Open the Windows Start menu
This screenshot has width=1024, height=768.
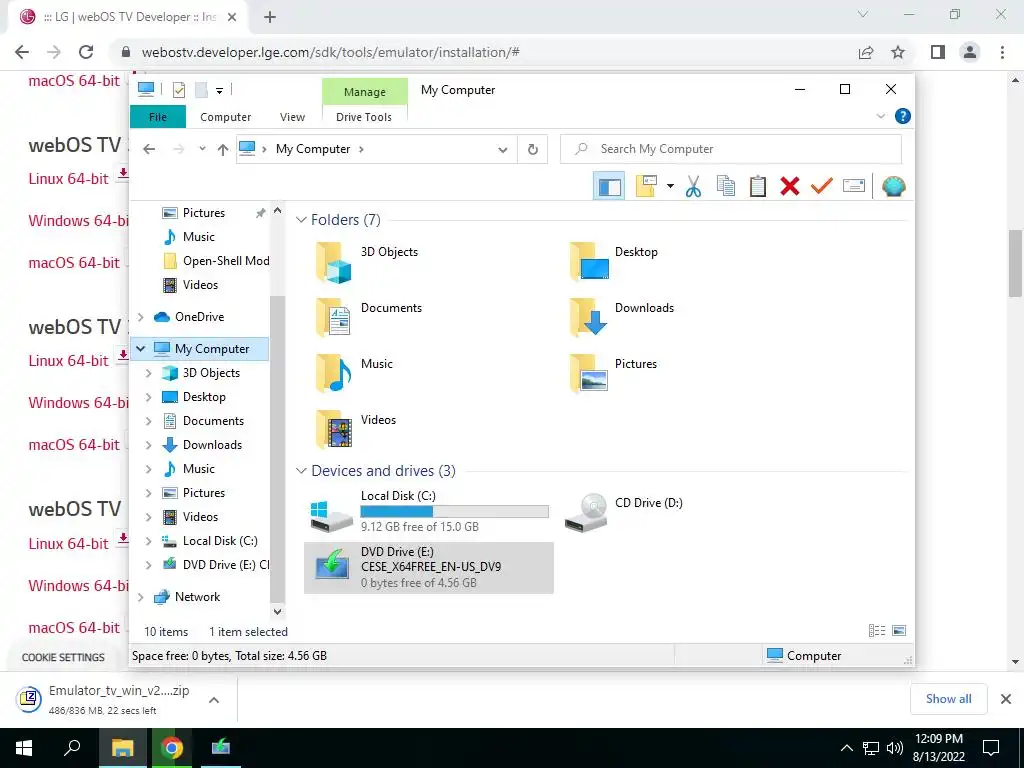click(24, 748)
